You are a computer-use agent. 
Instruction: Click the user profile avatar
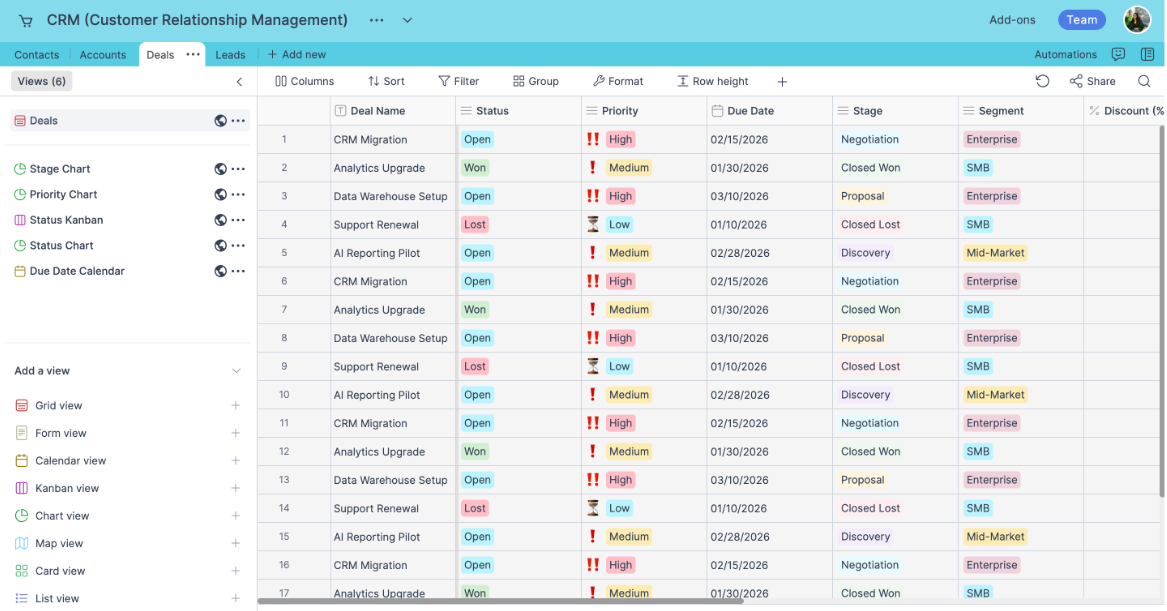coord(1137,20)
